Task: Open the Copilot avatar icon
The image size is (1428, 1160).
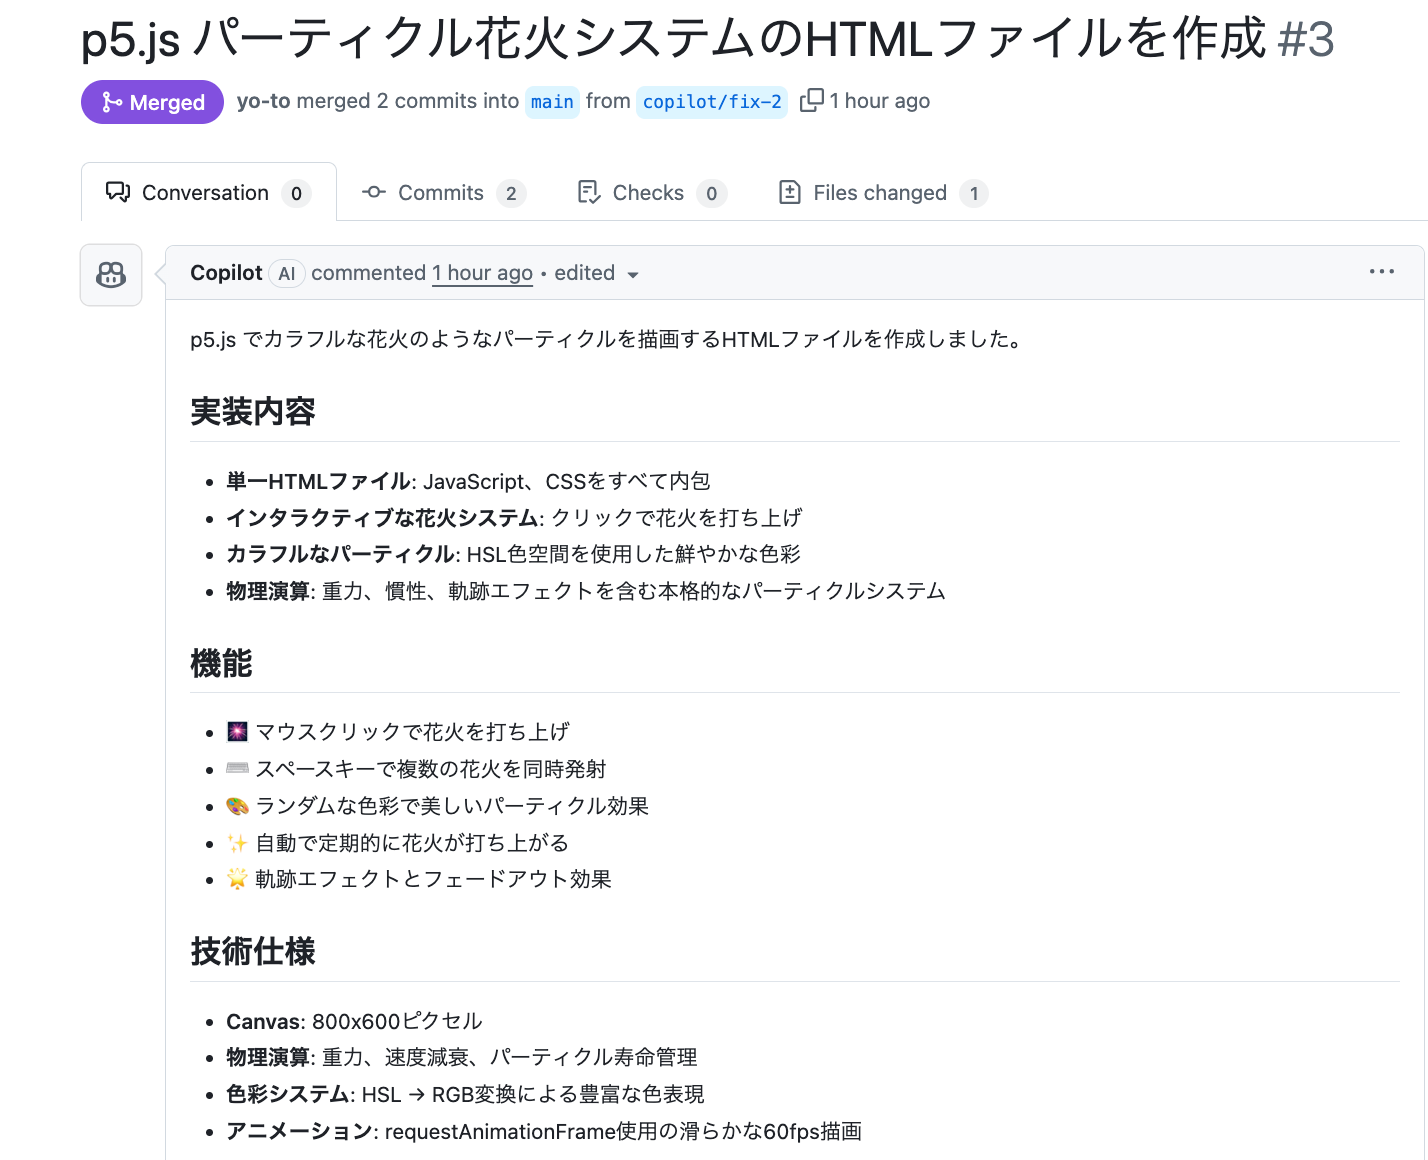Action: [x=111, y=275]
